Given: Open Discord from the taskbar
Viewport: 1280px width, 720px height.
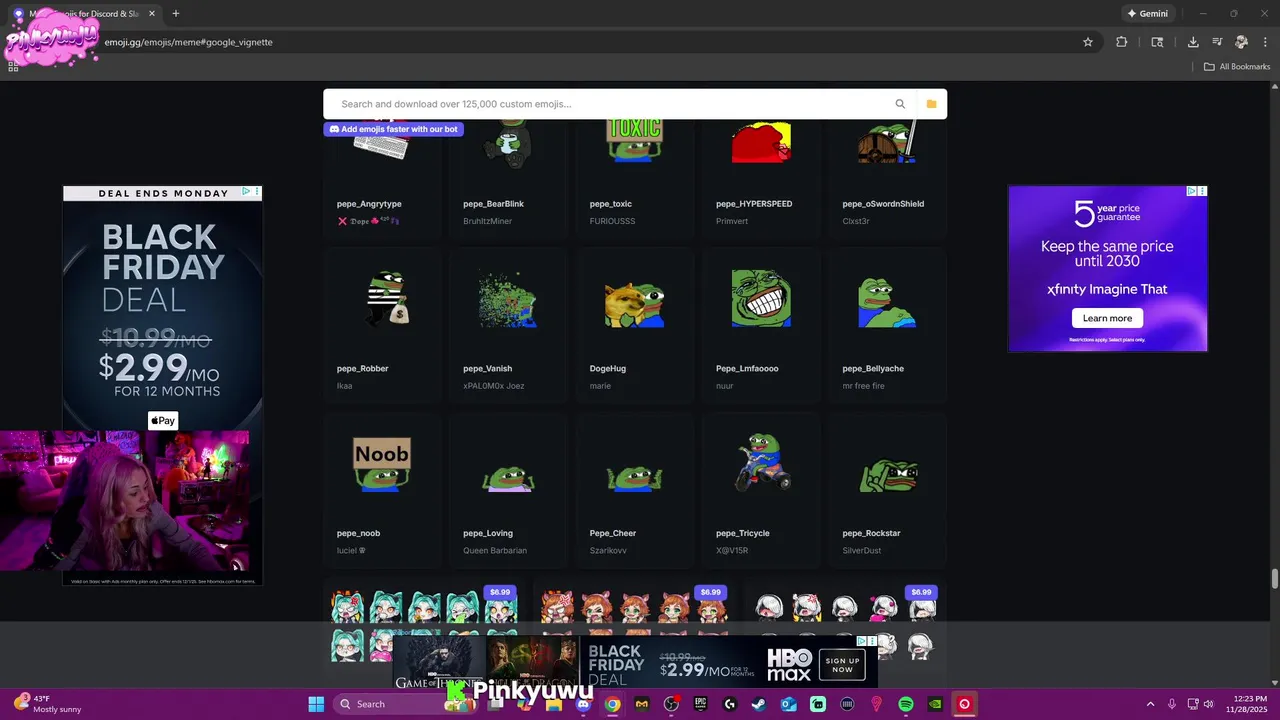Looking at the screenshot, I should (583, 704).
